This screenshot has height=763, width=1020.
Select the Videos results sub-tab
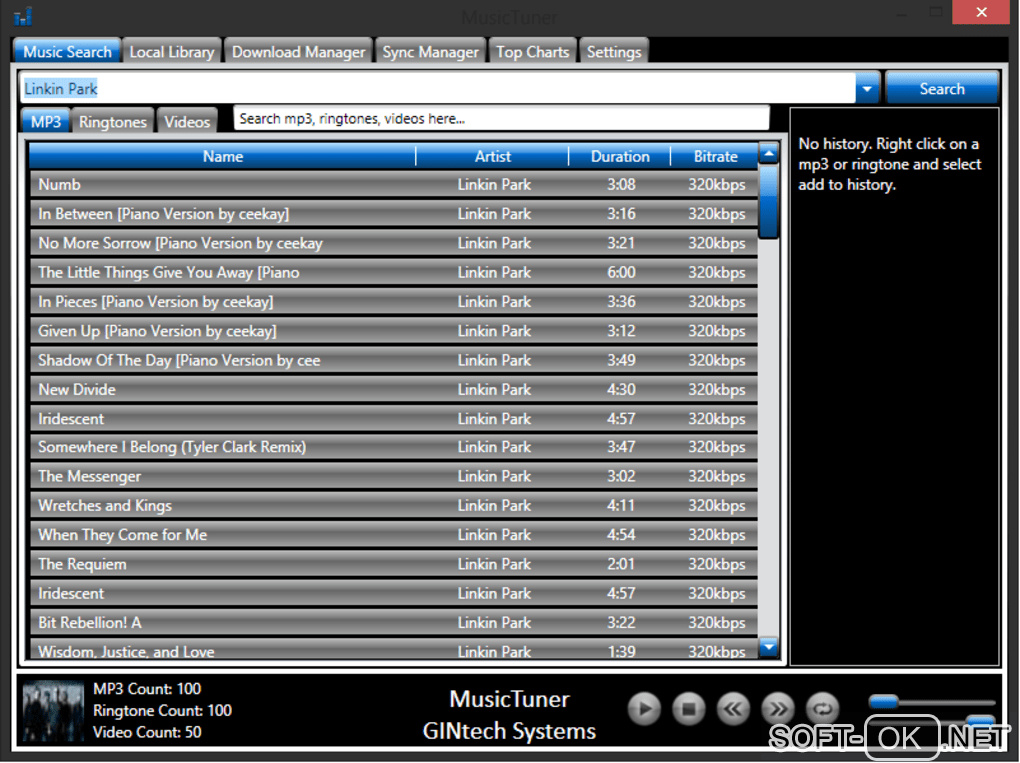(187, 122)
